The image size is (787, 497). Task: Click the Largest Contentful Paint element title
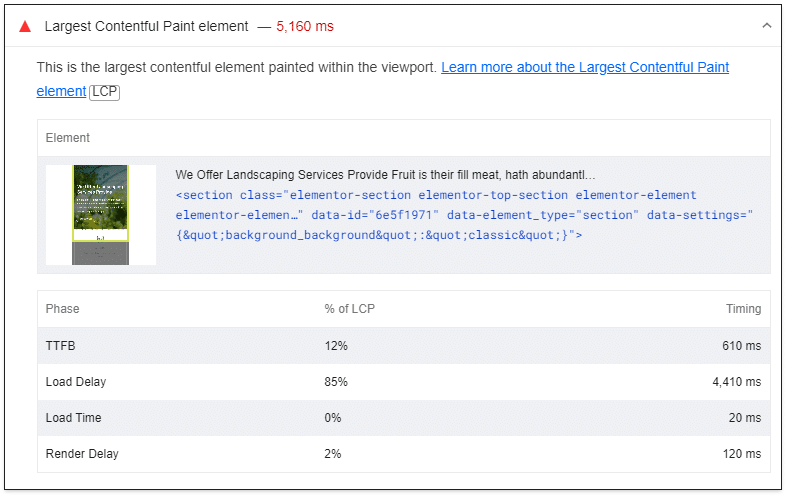(146, 26)
